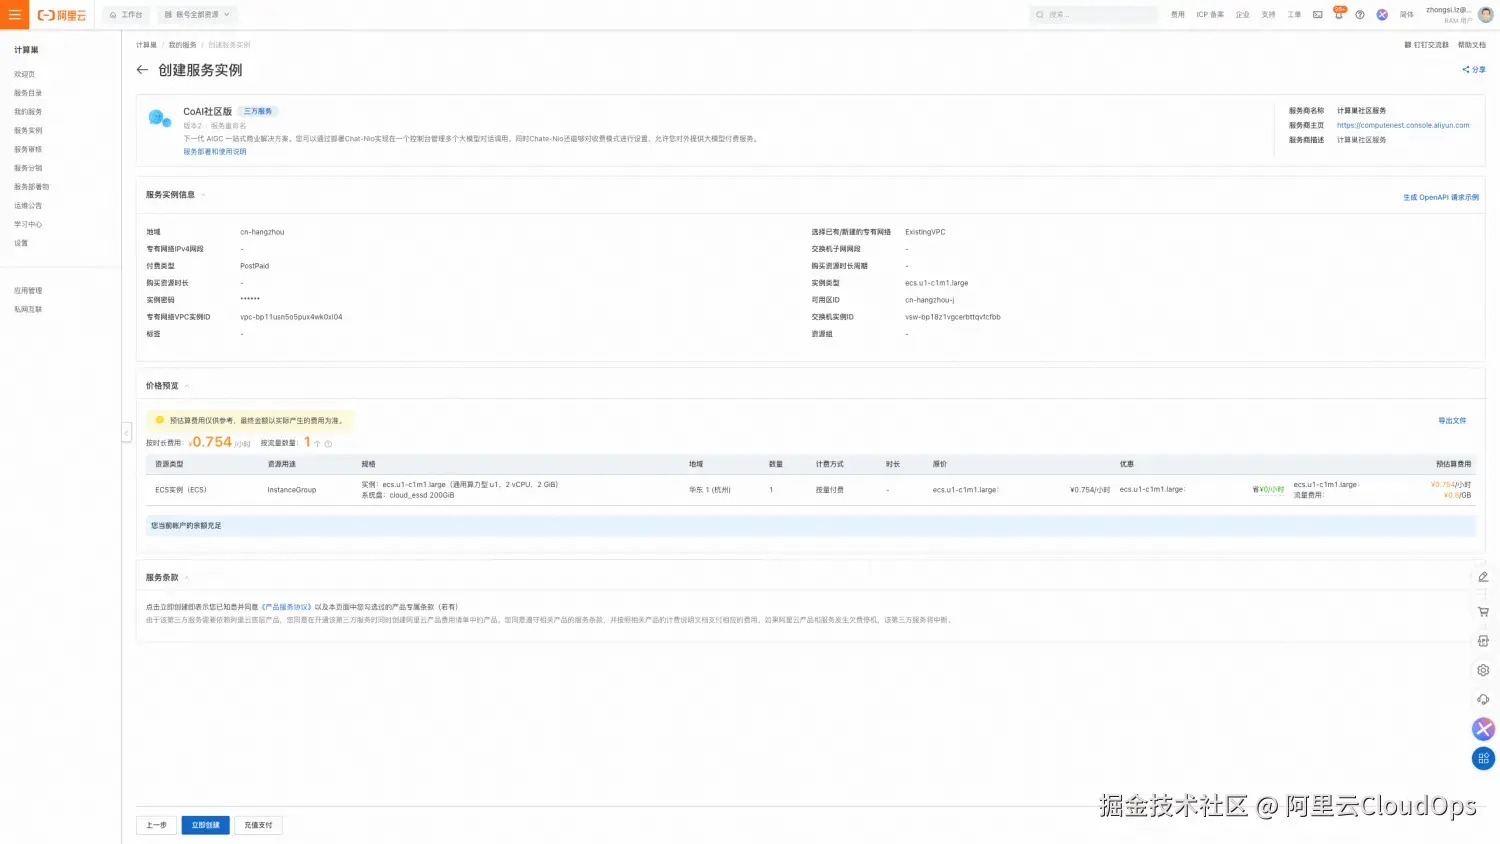This screenshot has width=1500, height=844.
Task: Click the InstanceGroup table cell
Action: pos(291,490)
